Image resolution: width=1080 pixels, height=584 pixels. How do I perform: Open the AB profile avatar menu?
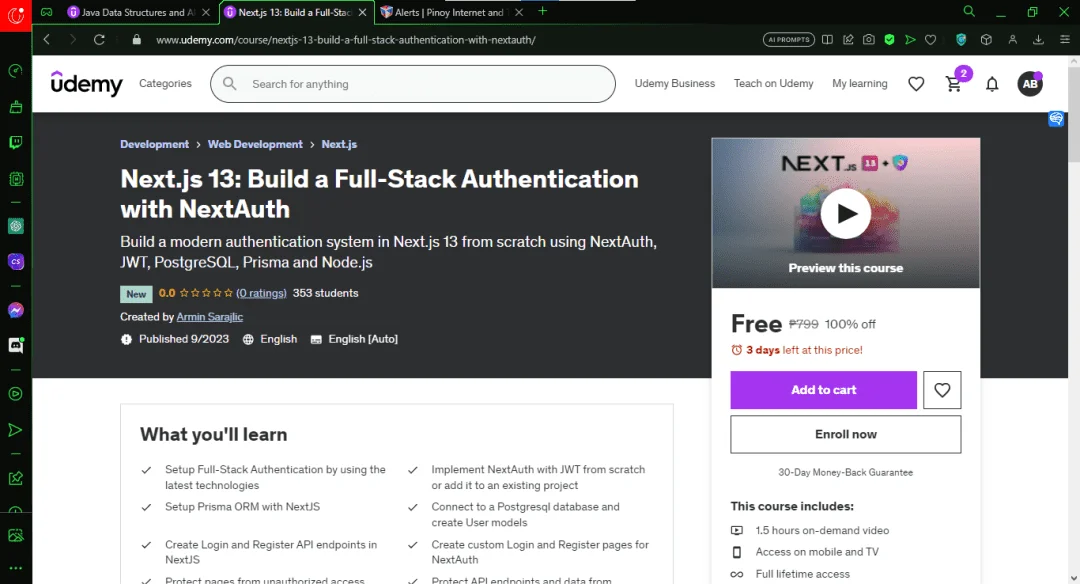[1030, 84]
